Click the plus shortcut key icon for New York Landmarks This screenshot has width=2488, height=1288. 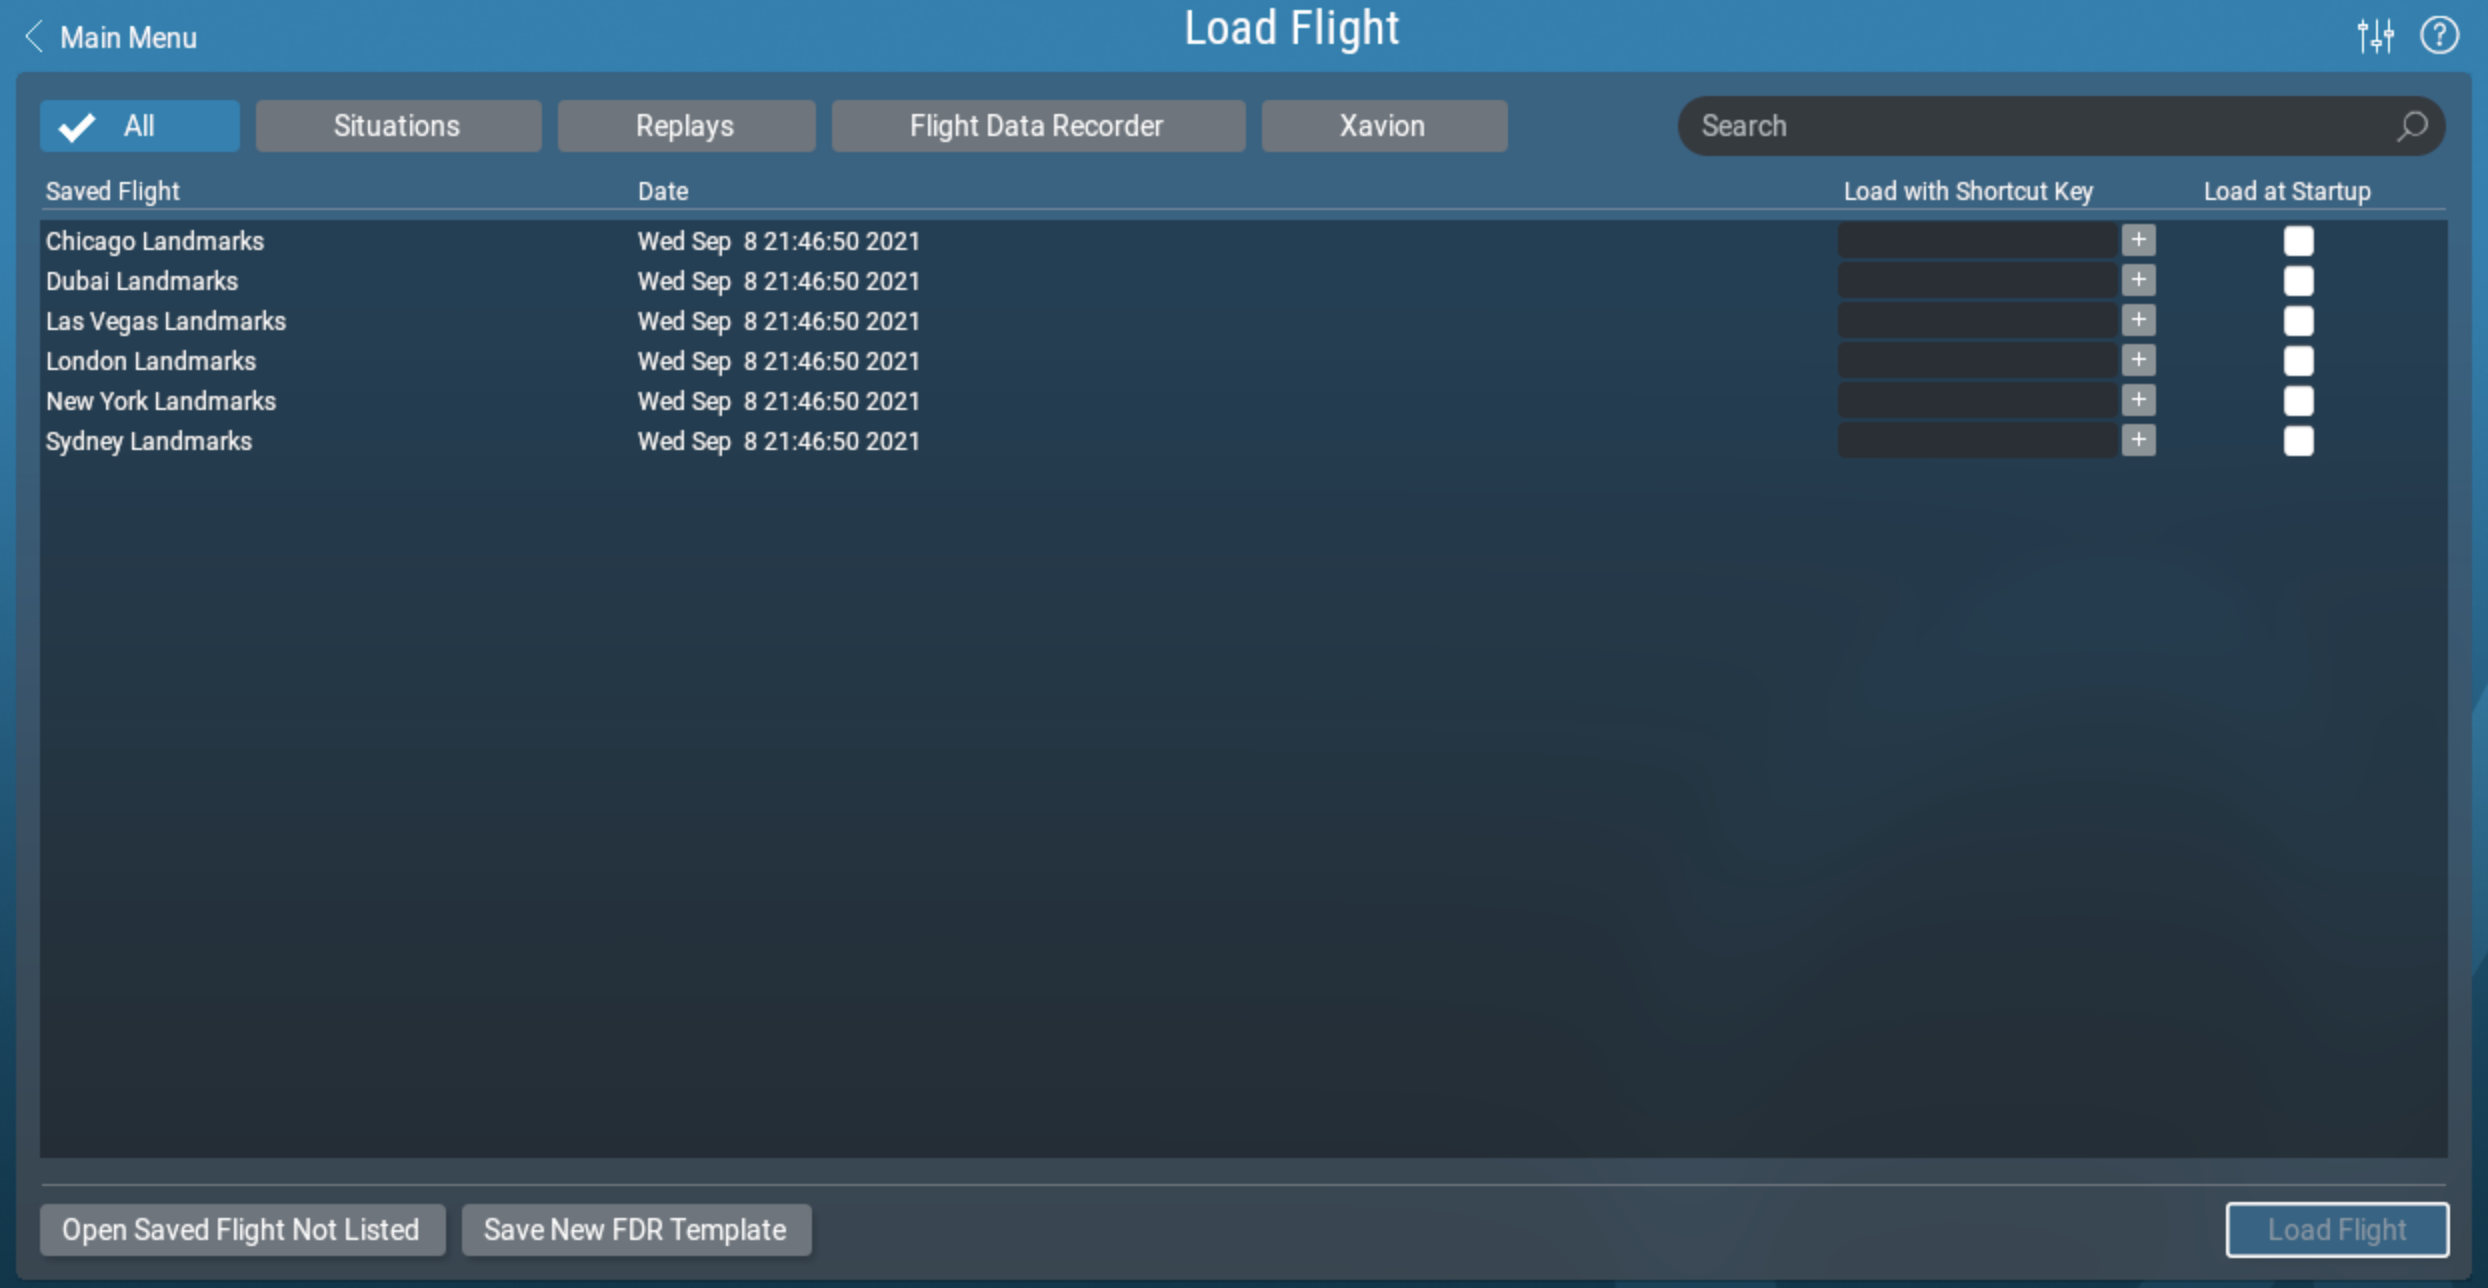(2137, 401)
